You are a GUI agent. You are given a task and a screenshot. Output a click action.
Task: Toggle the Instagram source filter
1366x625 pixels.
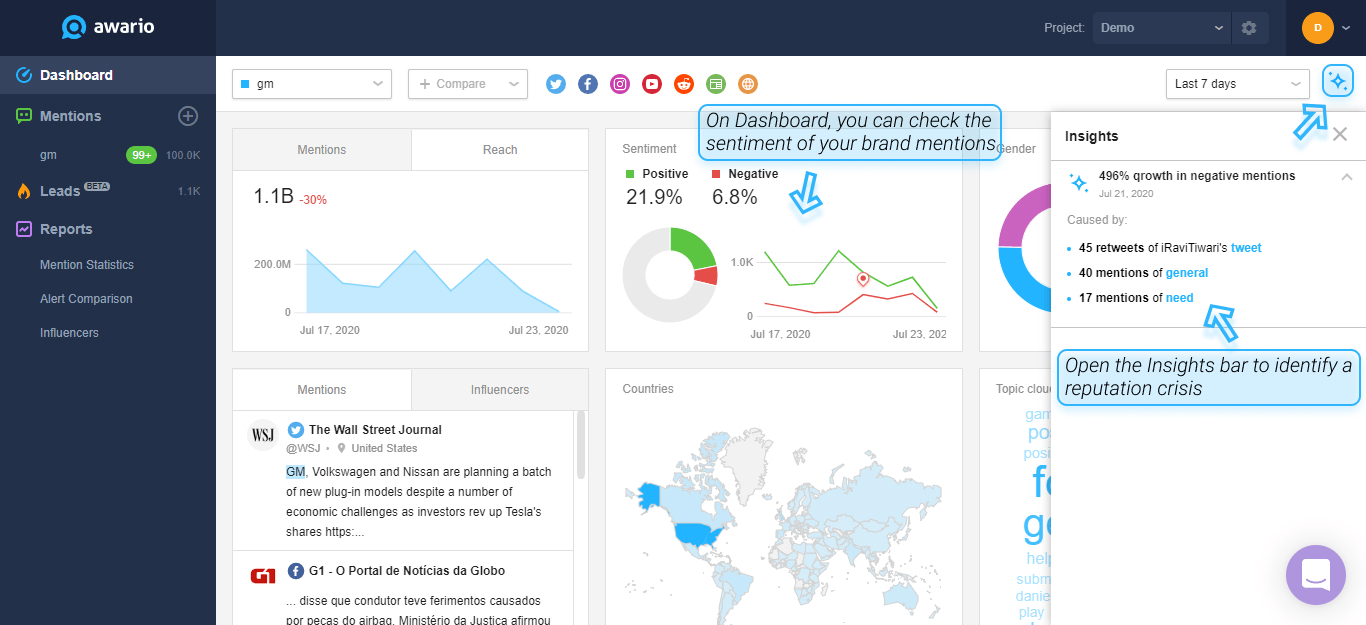(620, 84)
